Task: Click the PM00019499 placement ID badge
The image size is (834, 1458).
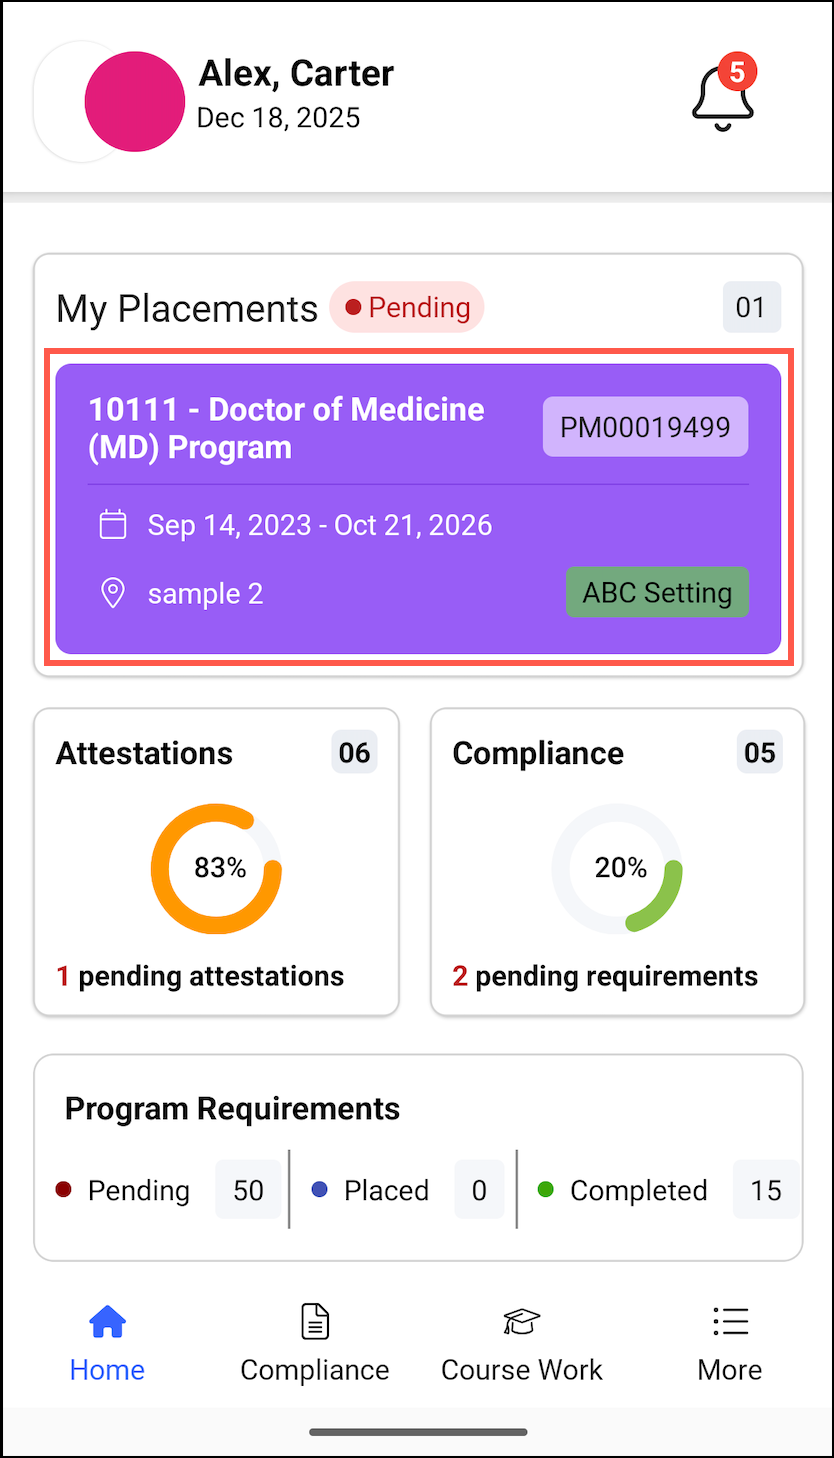Action: click(645, 427)
